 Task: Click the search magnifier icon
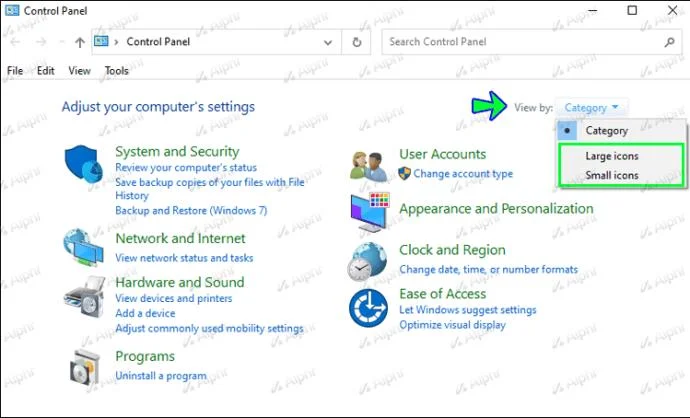pyautogui.click(x=669, y=42)
